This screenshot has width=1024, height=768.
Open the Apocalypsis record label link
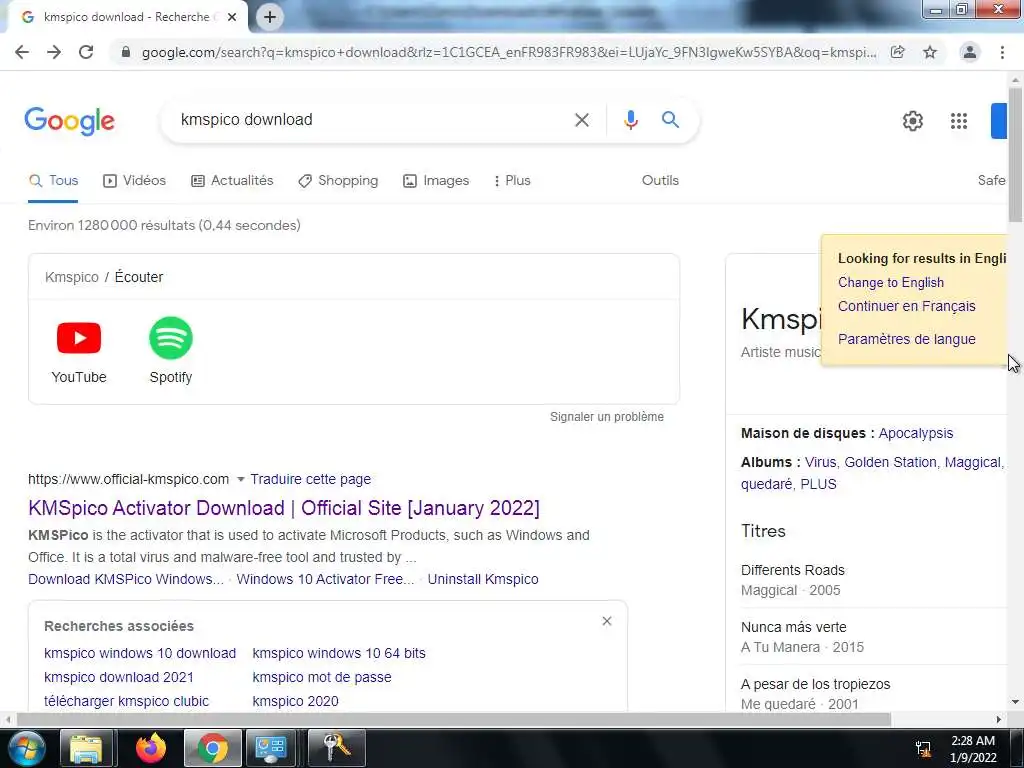point(916,434)
